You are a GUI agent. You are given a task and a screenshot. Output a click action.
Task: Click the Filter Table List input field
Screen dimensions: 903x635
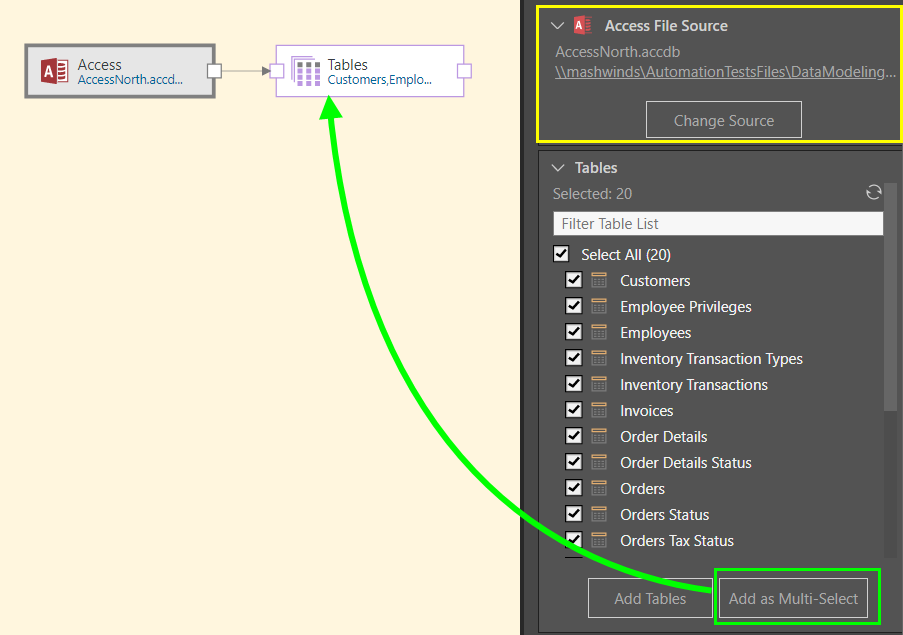pos(717,224)
